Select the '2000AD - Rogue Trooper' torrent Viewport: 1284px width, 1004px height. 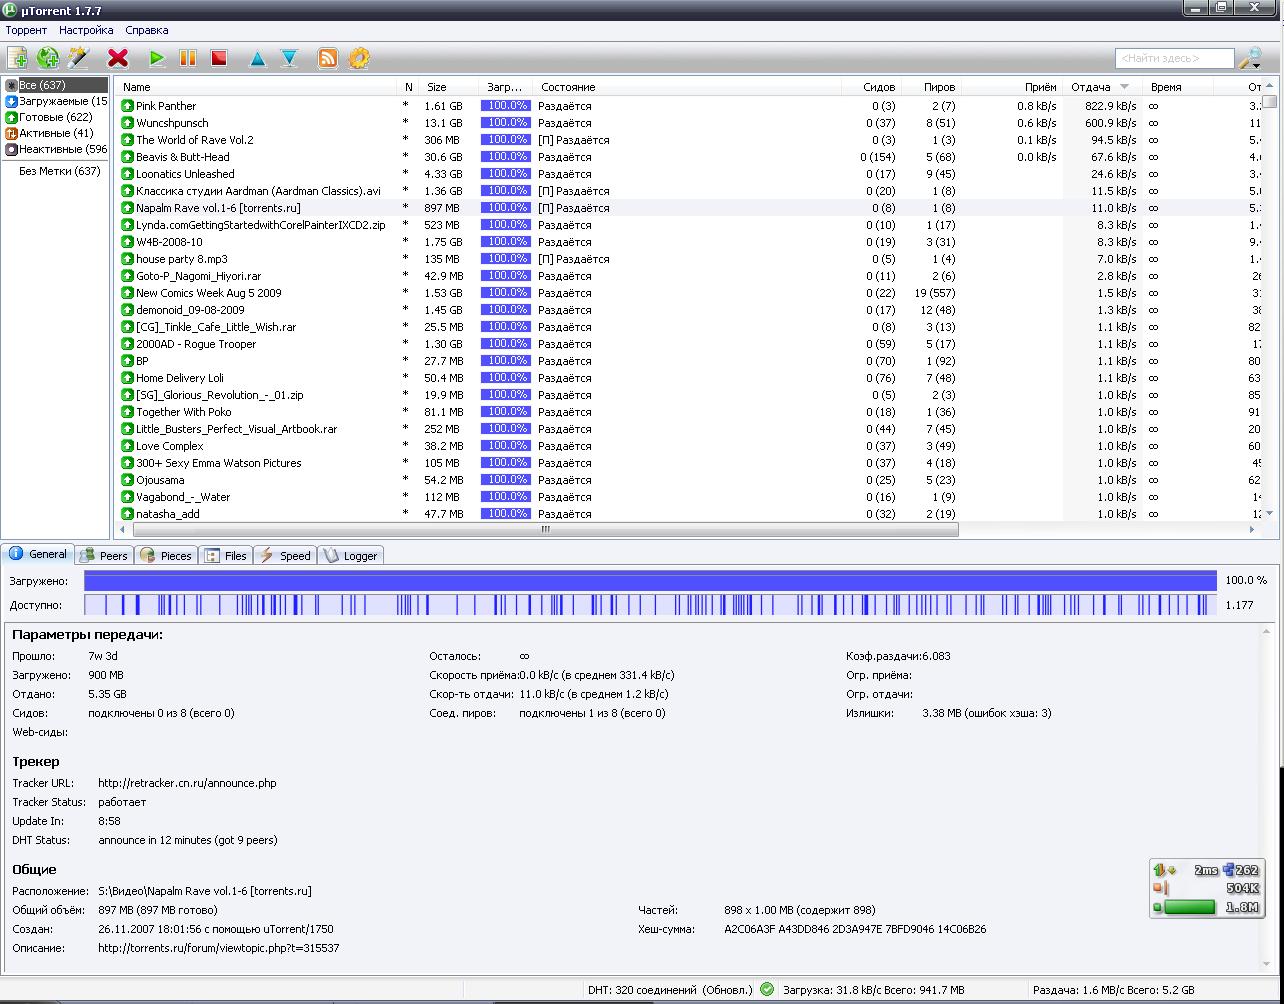click(688, 344)
